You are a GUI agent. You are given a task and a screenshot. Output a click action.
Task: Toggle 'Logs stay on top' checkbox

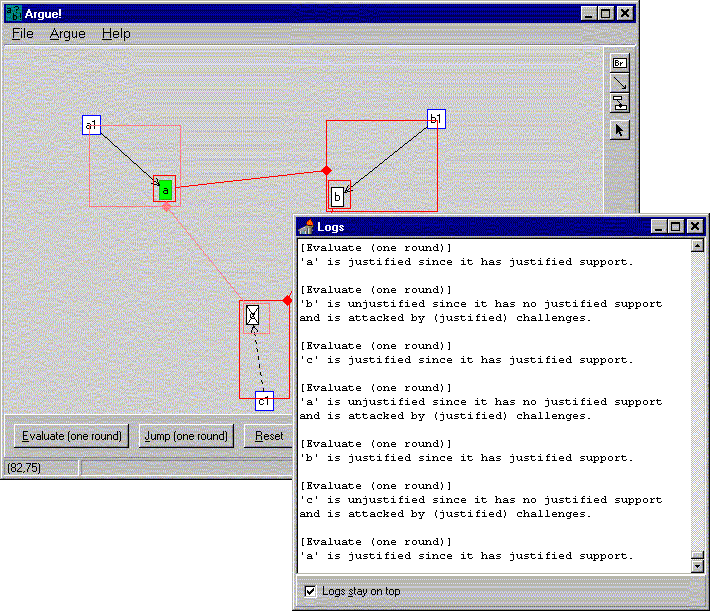[310, 591]
